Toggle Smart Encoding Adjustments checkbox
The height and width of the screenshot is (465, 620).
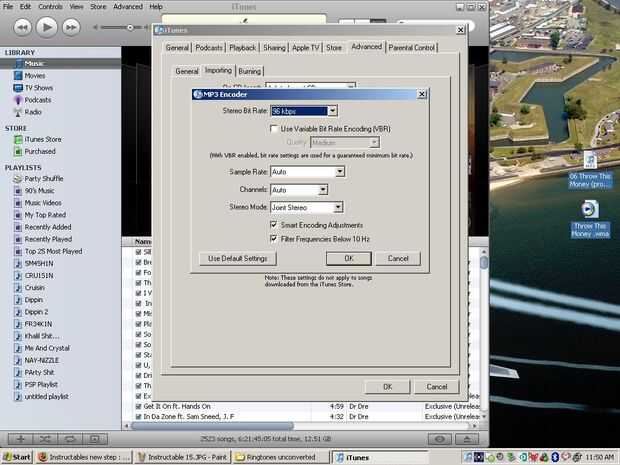click(x=274, y=225)
